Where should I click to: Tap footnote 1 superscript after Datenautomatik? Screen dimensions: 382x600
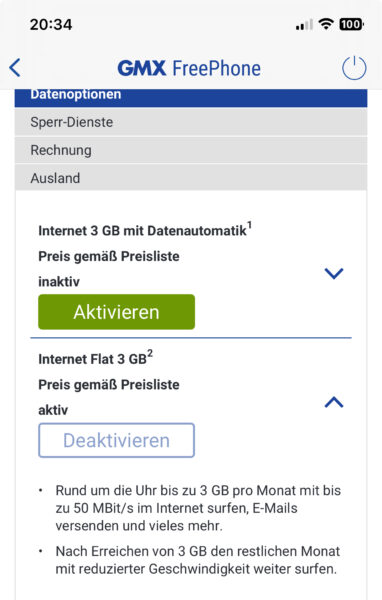[249, 225]
